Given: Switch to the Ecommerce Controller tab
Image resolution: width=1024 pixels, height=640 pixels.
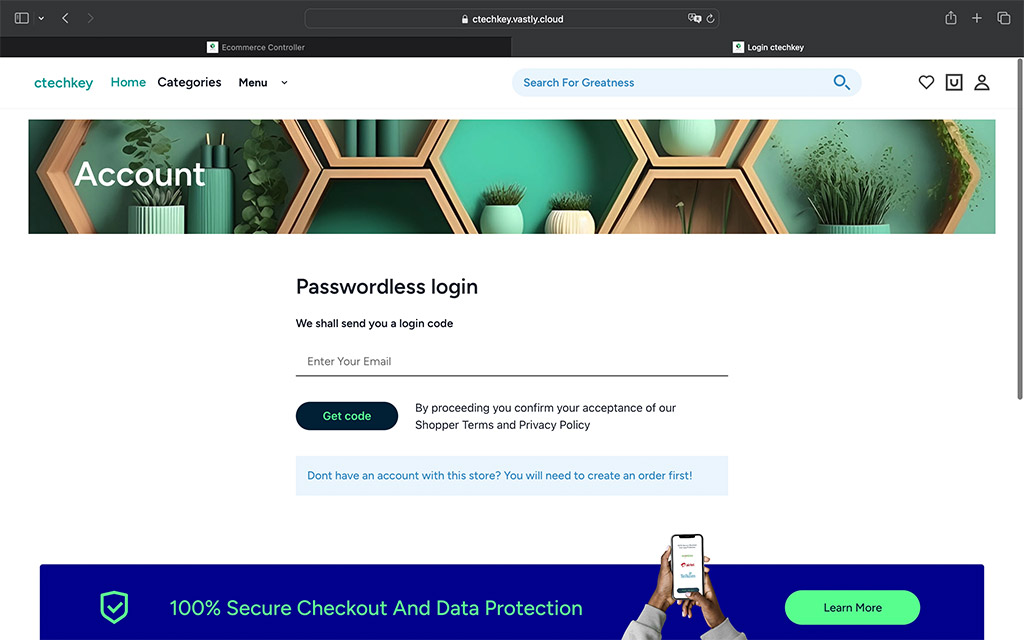Looking at the screenshot, I should tap(256, 47).
